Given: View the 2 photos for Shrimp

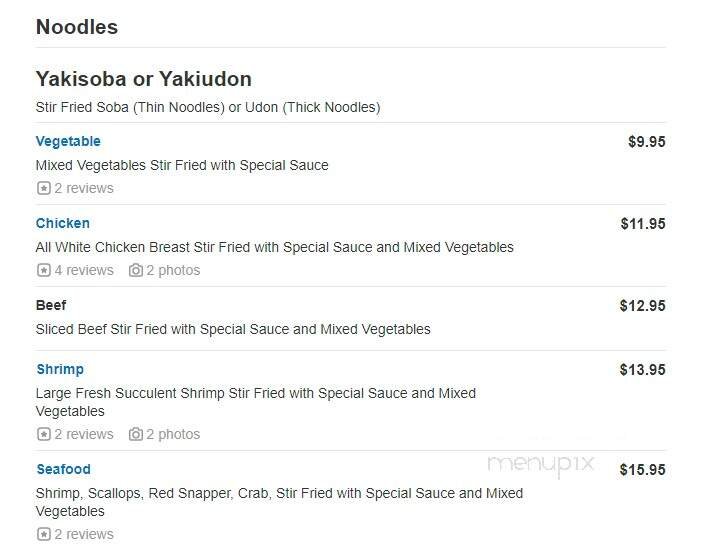Looking at the screenshot, I should pos(173,434).
